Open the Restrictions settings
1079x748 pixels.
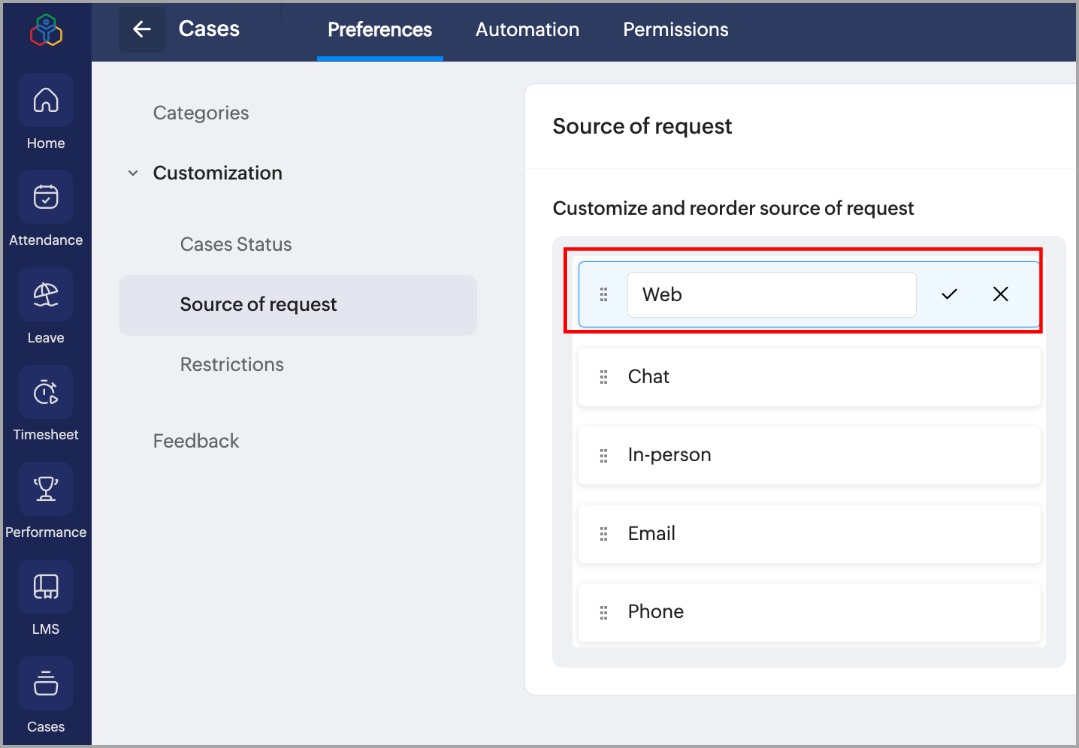(232, 364)
